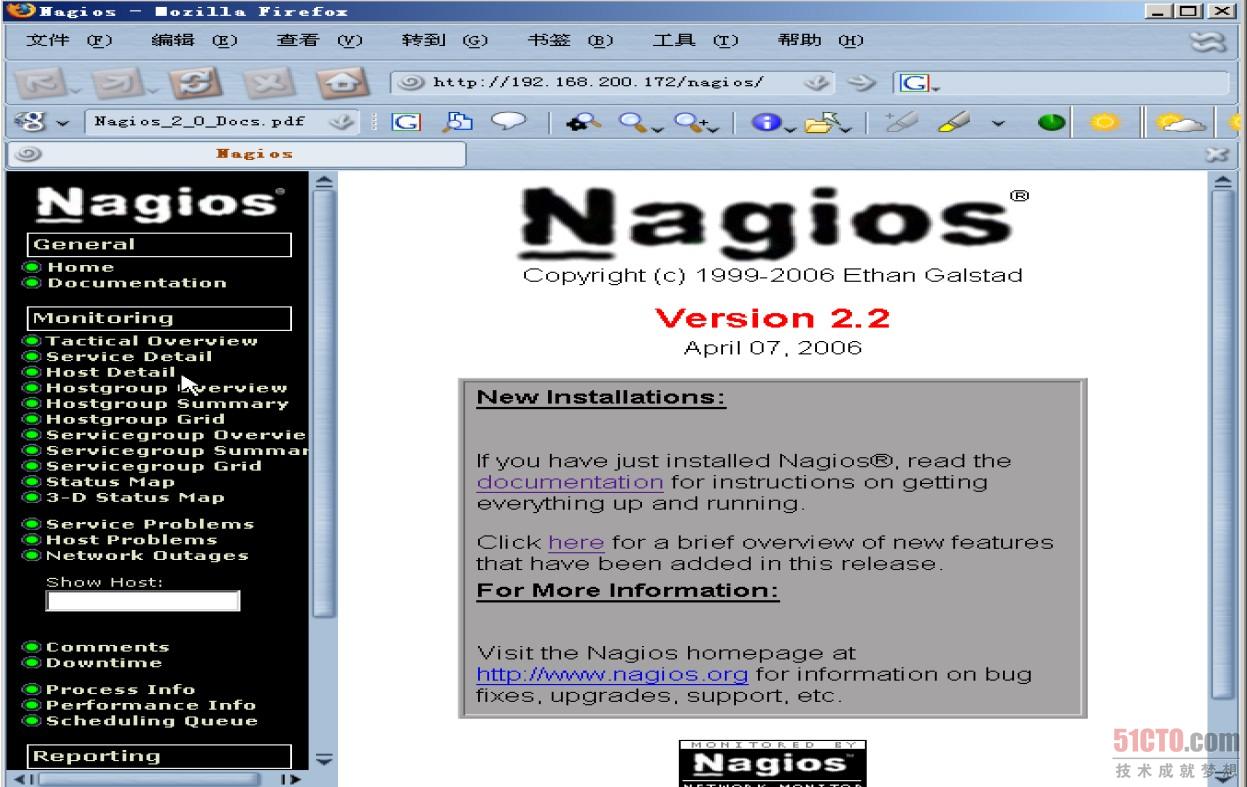Click the Go arrow beside address bar

(x=861, y=83)
